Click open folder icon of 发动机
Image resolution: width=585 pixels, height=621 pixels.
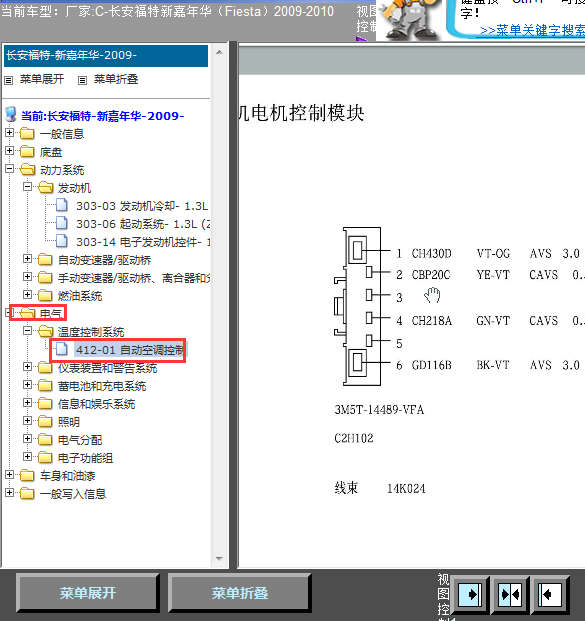(x=45, y=187)
